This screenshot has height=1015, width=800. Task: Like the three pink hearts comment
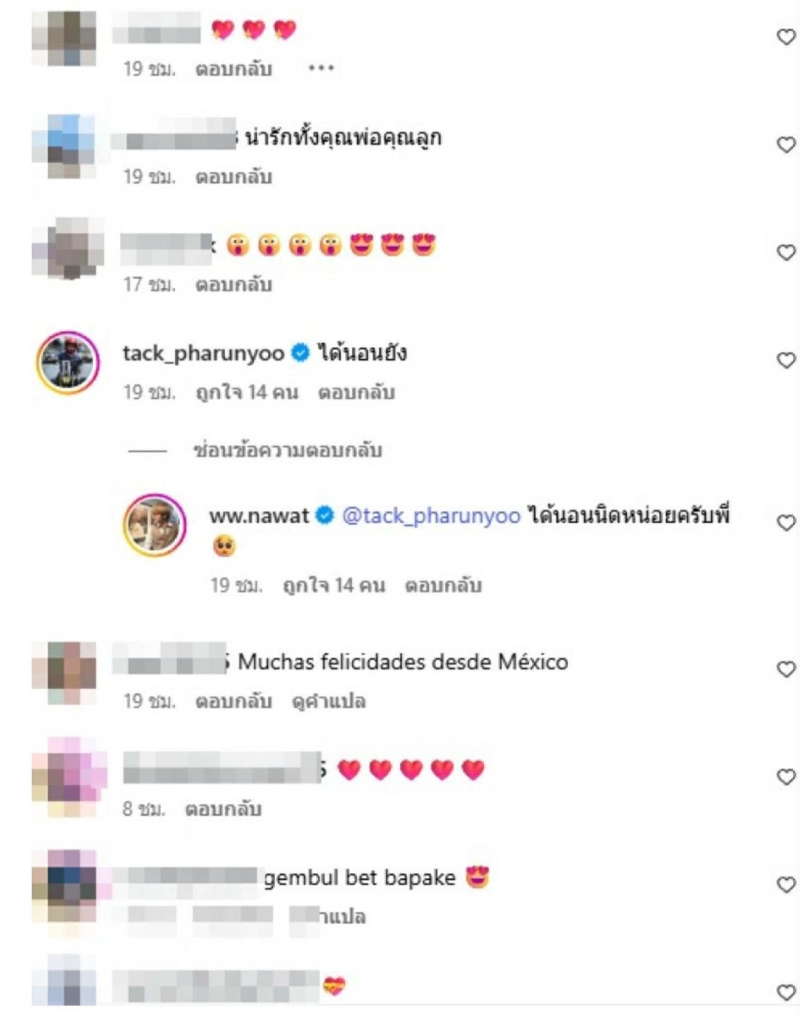(786, 37)
